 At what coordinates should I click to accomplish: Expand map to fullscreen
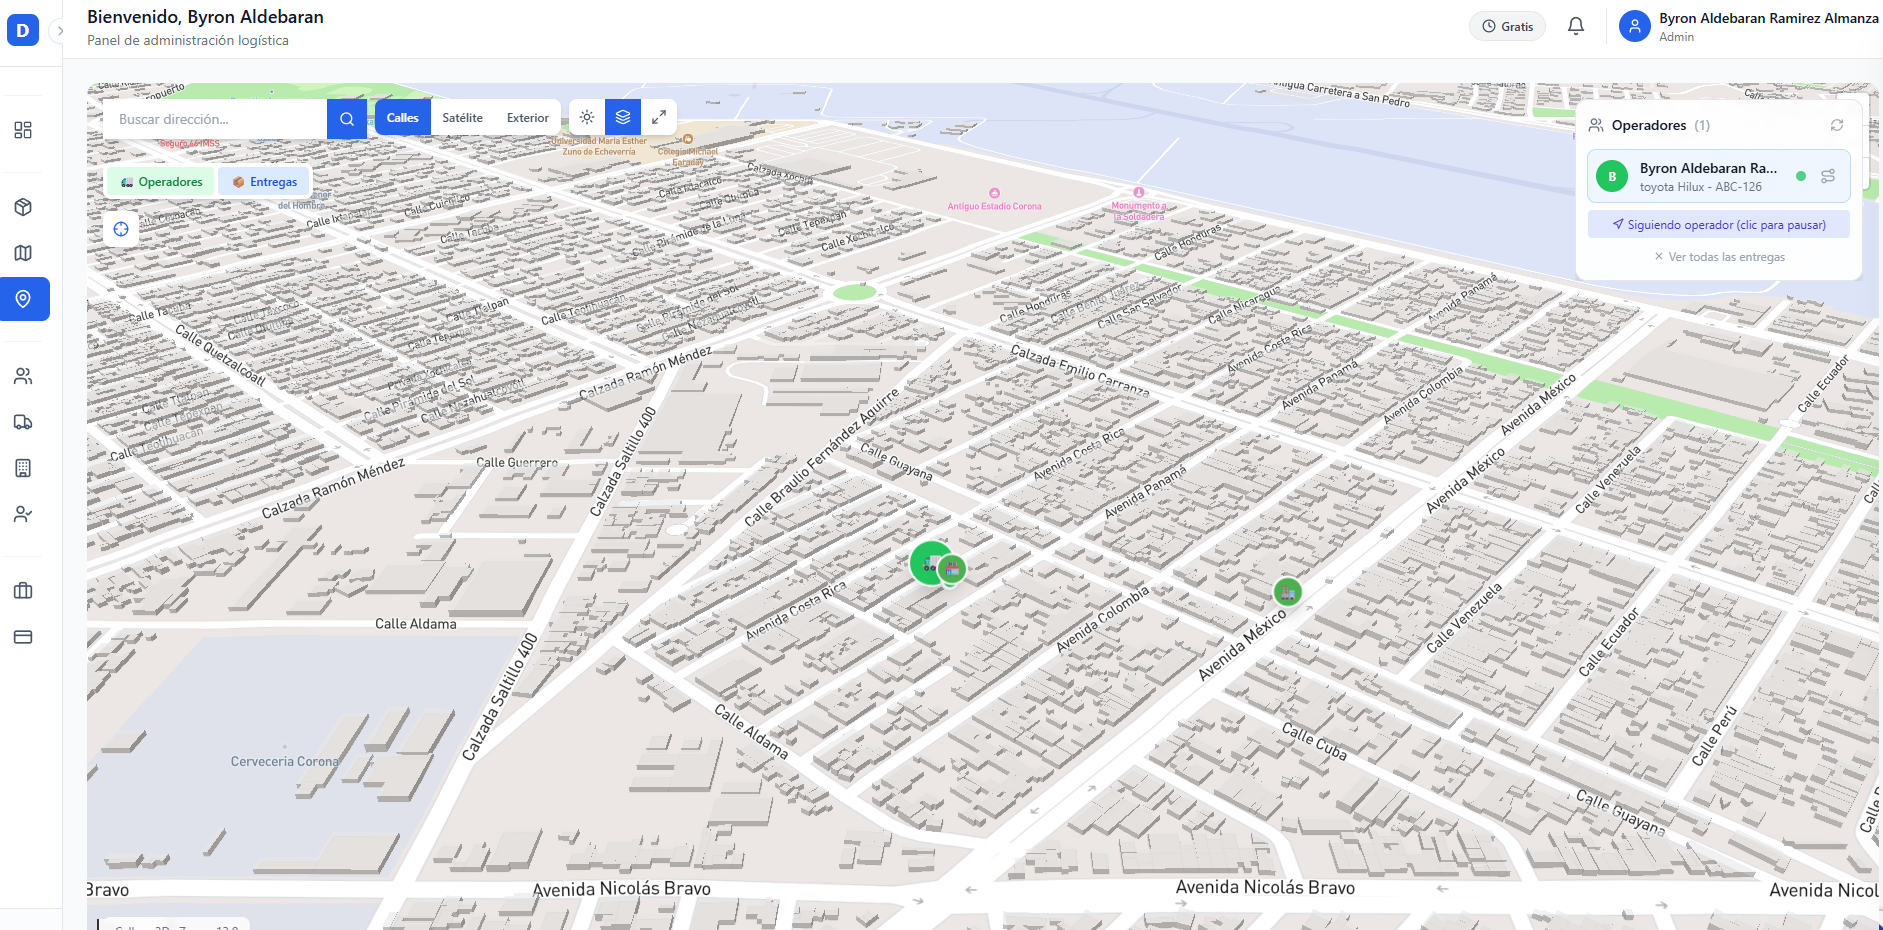pyautogui.click(x=659, y=117)
